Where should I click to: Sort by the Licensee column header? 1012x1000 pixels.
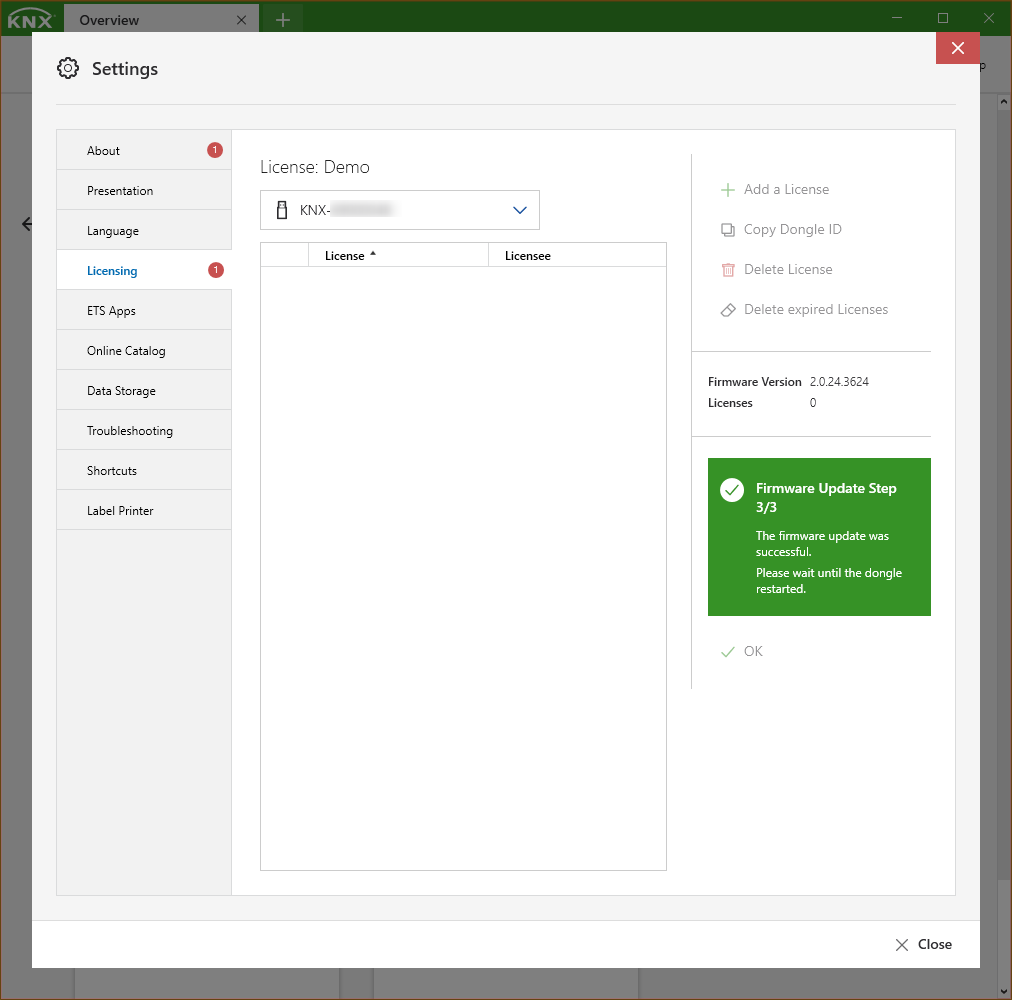tap(577, 256)
